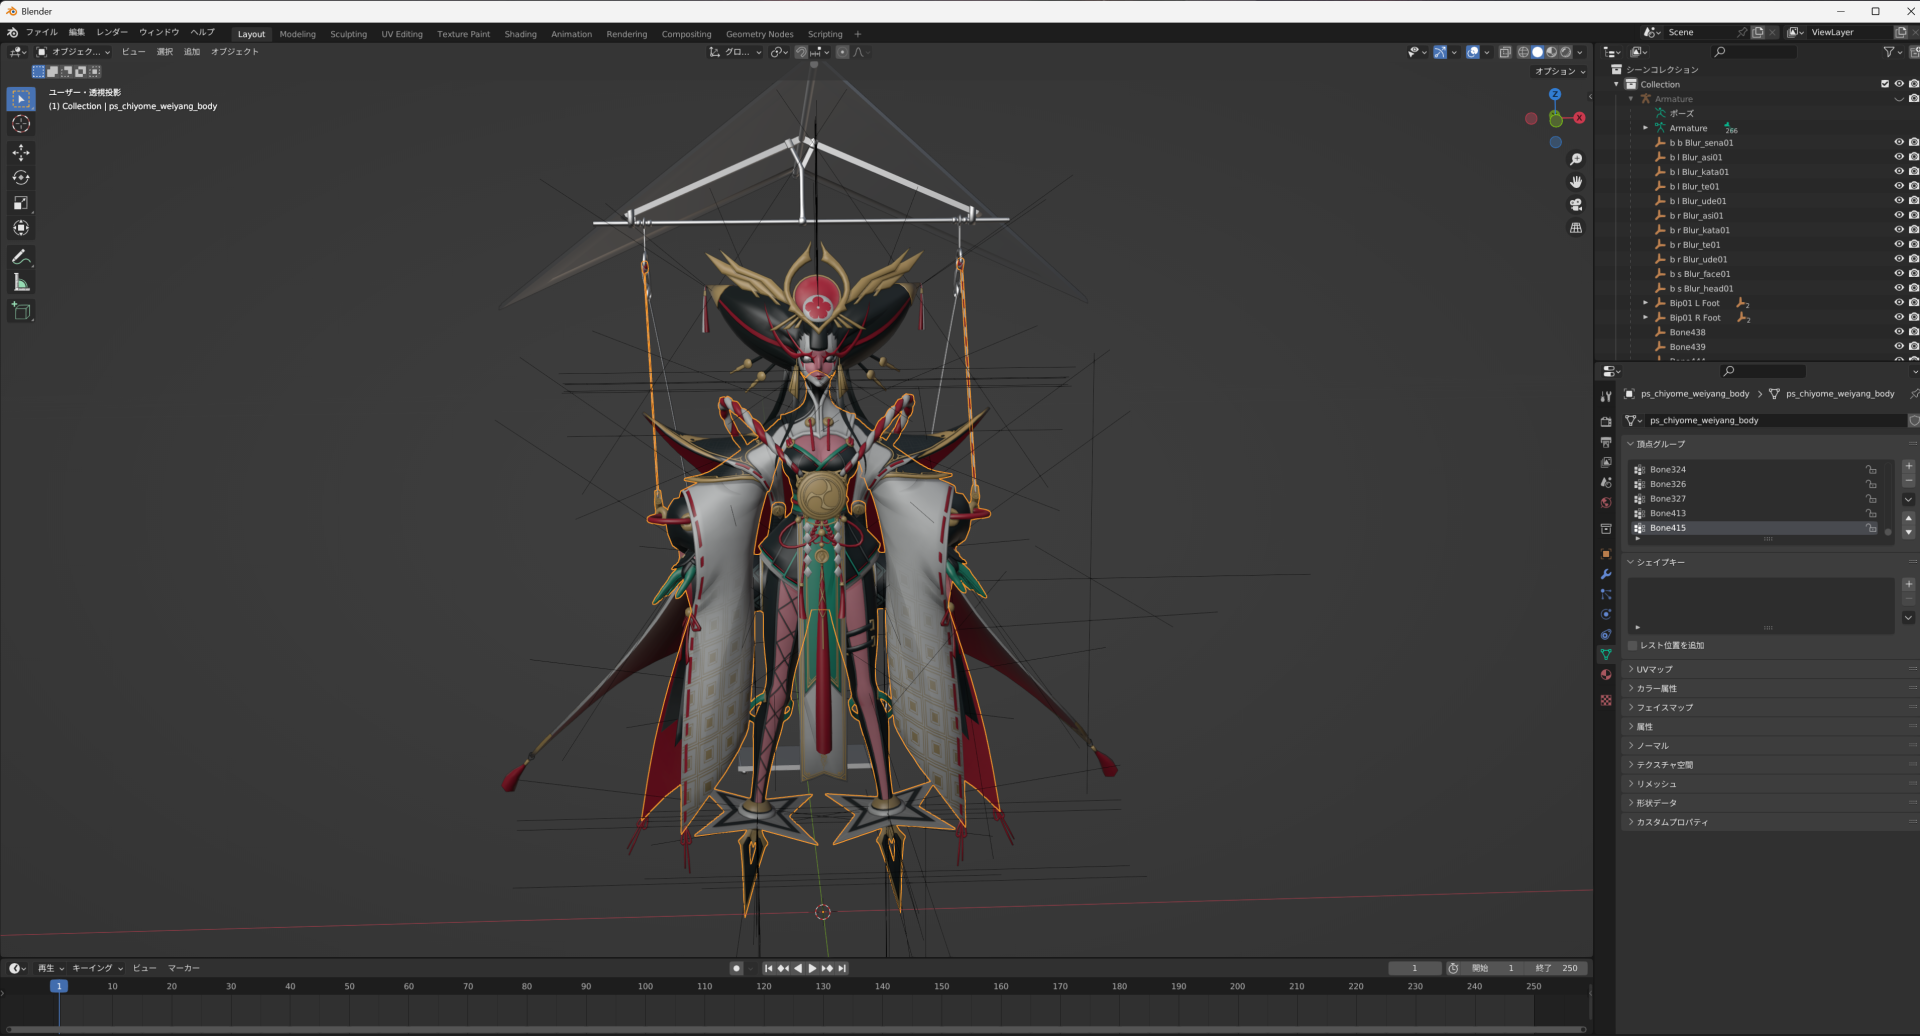Viewport: 1920px width, 1036px height.
Task: Open the outliner filter dropdown
Action: tap(1892, 52)
